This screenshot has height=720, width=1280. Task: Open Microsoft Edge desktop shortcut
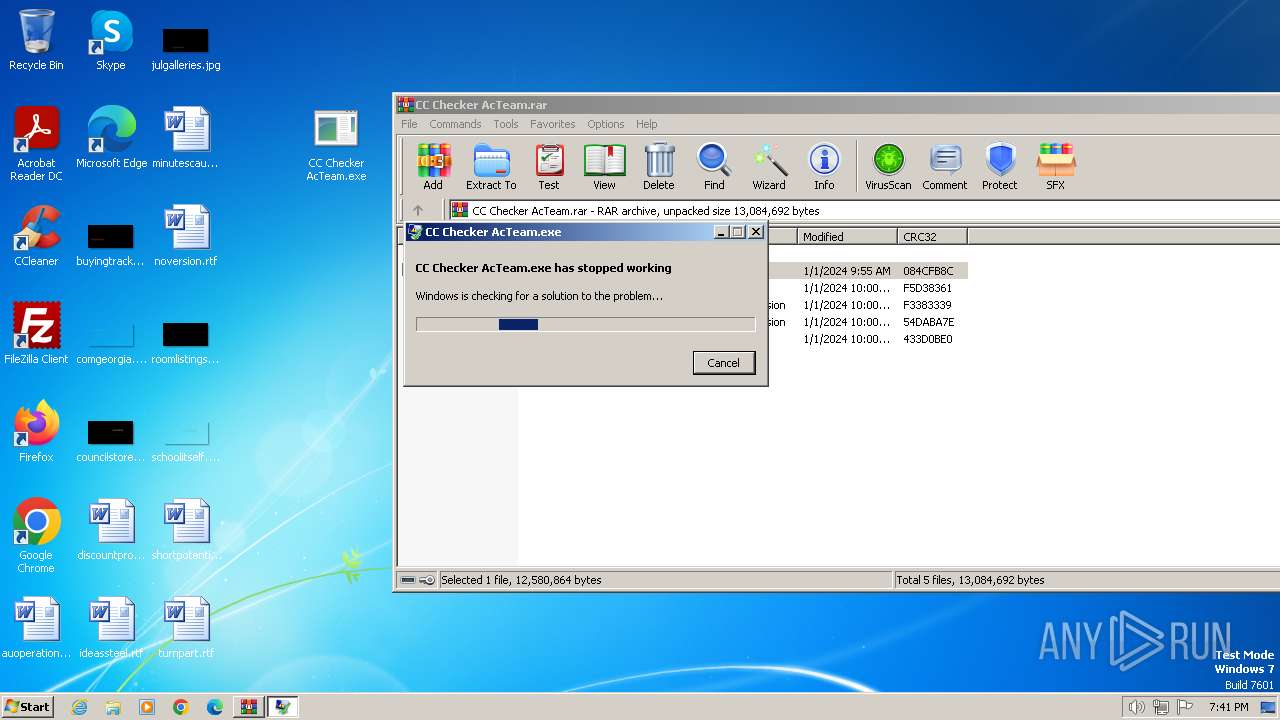(x=111, y=138)
